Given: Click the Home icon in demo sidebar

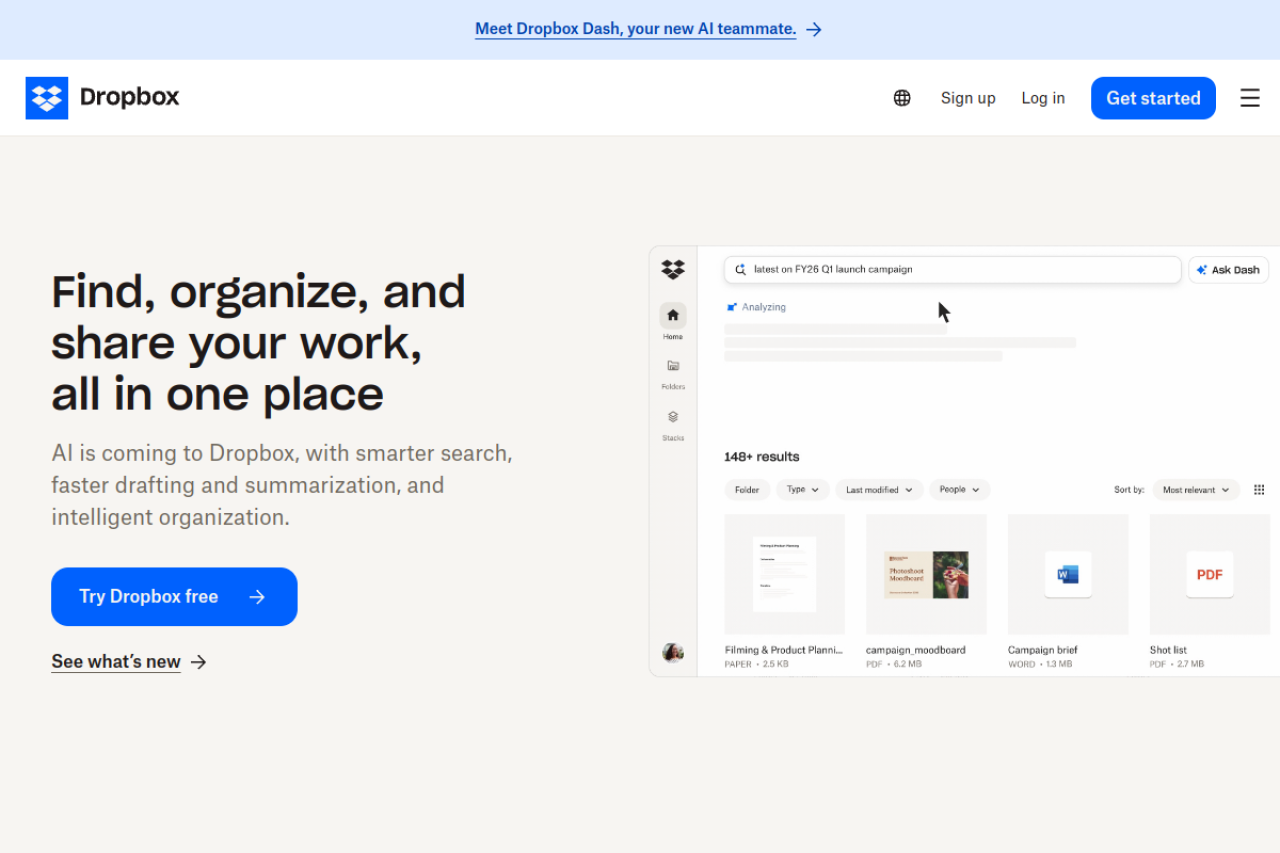Looking at the screenshot, I should [673, 316].
